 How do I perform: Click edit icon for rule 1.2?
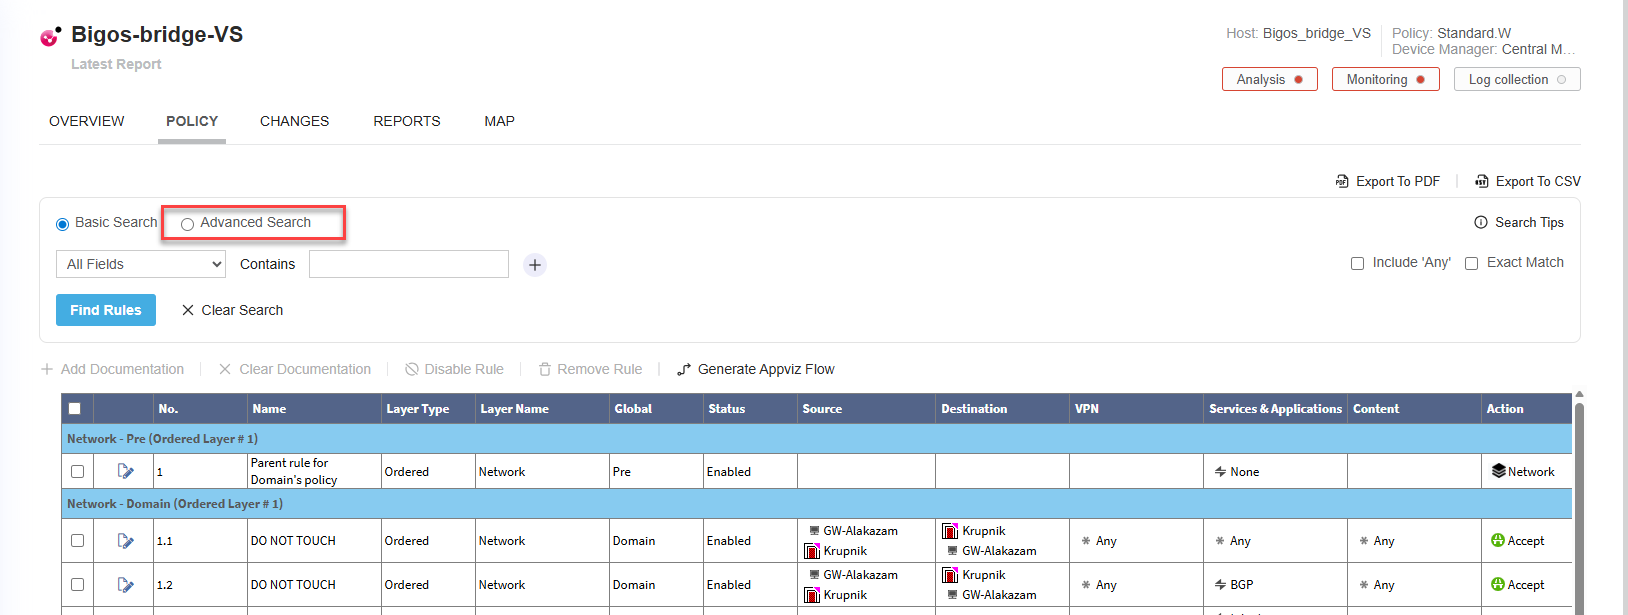[x=125, y=585]
